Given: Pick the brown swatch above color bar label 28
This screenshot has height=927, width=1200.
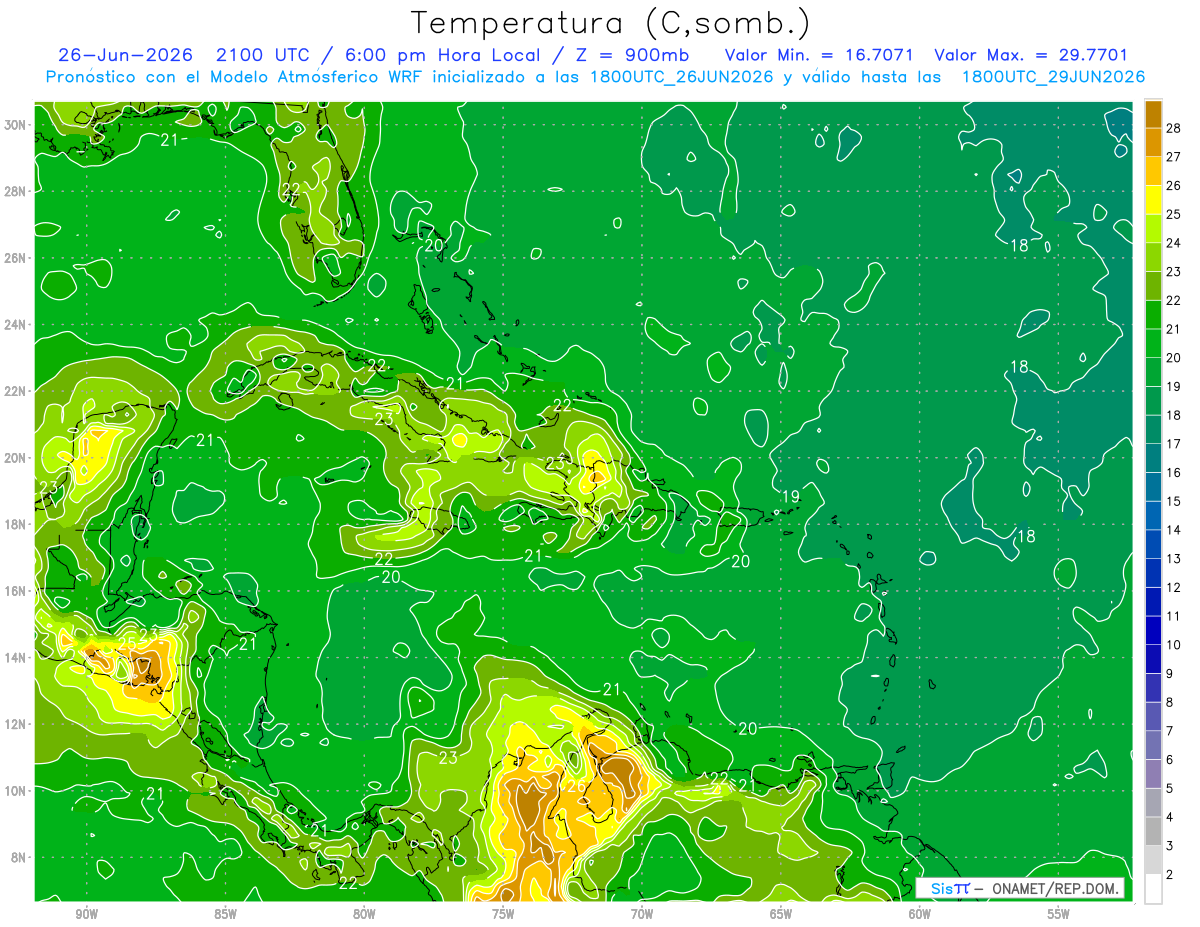Looking at the screenshot, I should (x=1153, y=114).
